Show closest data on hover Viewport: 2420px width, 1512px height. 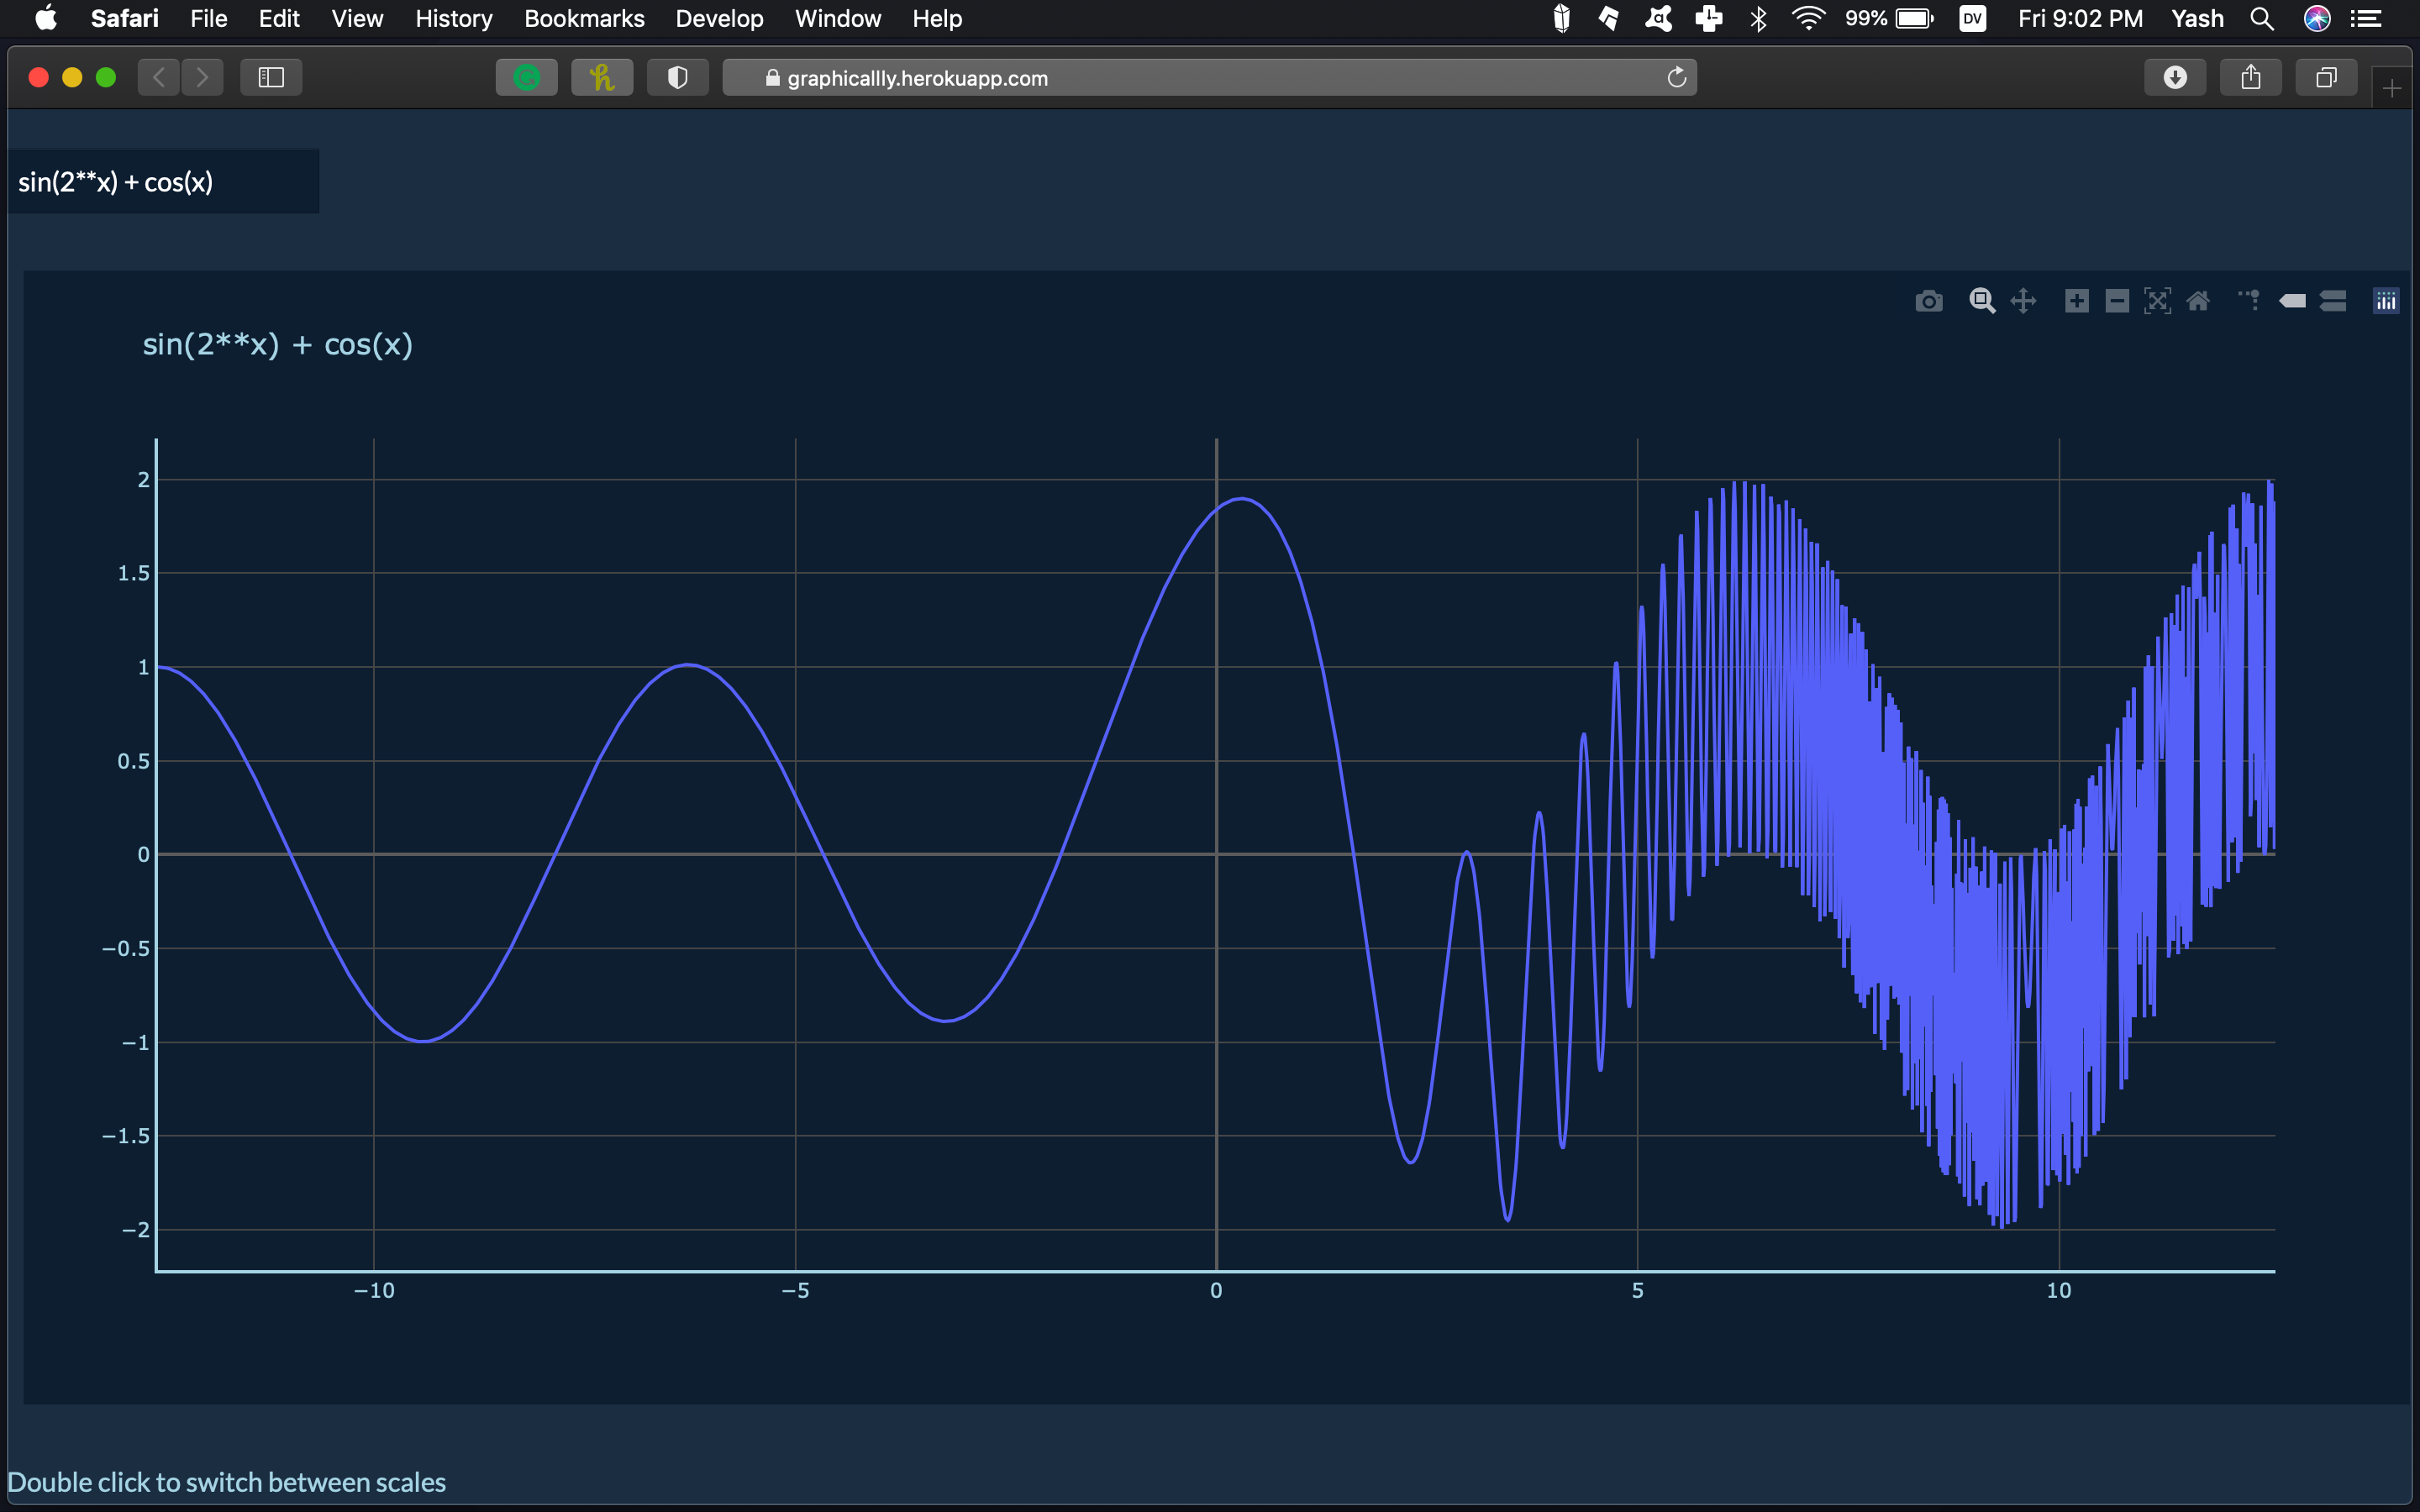pos(2292,301)
